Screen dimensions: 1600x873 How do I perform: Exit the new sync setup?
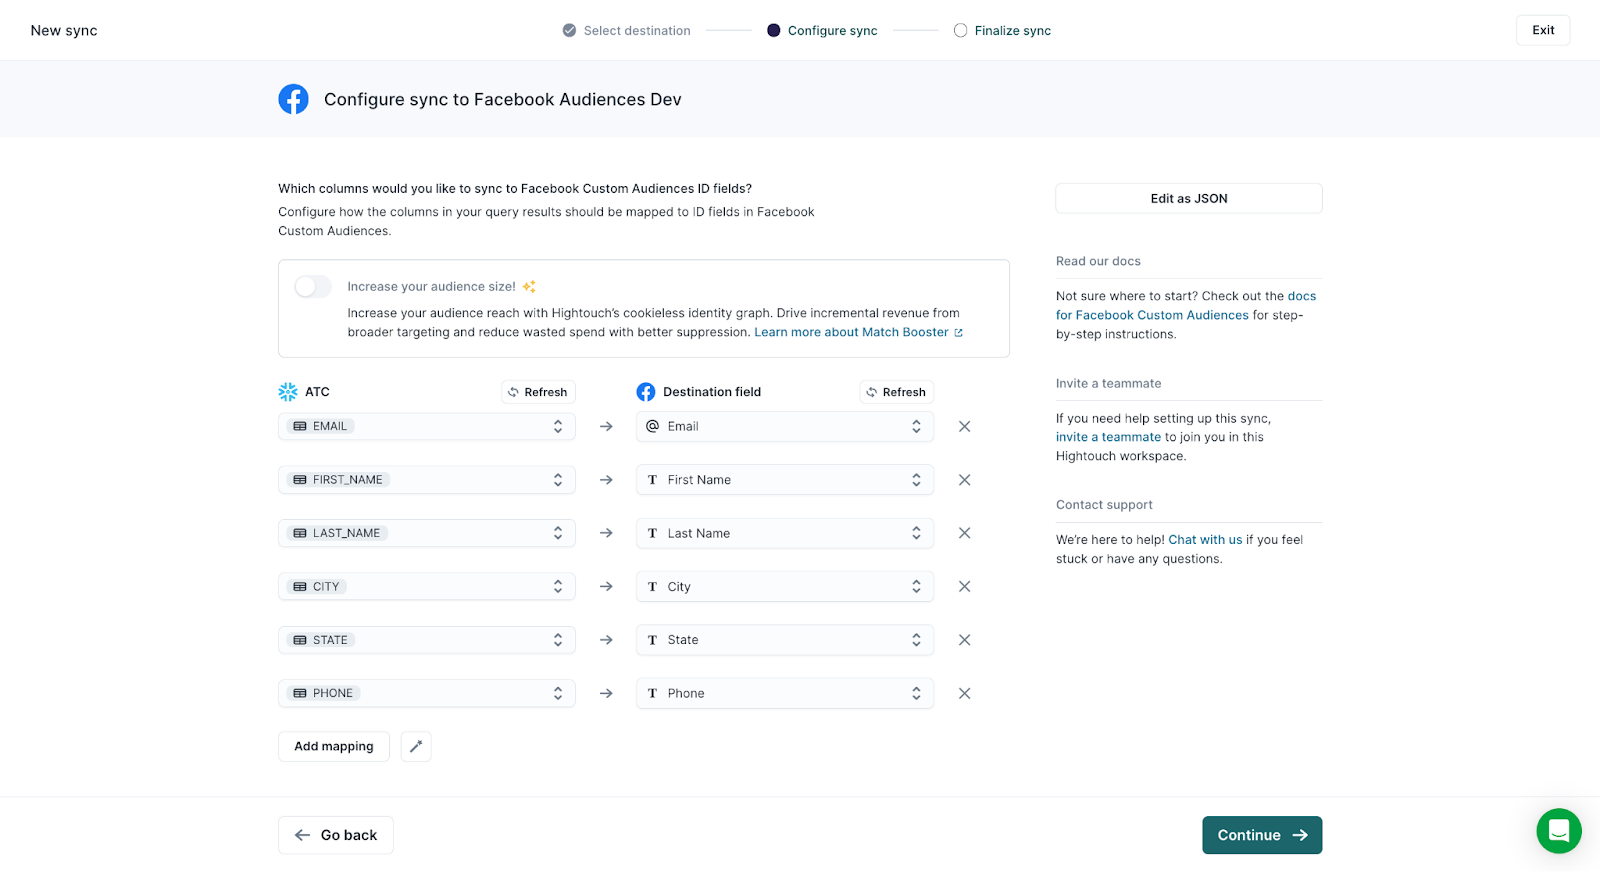1542,30
